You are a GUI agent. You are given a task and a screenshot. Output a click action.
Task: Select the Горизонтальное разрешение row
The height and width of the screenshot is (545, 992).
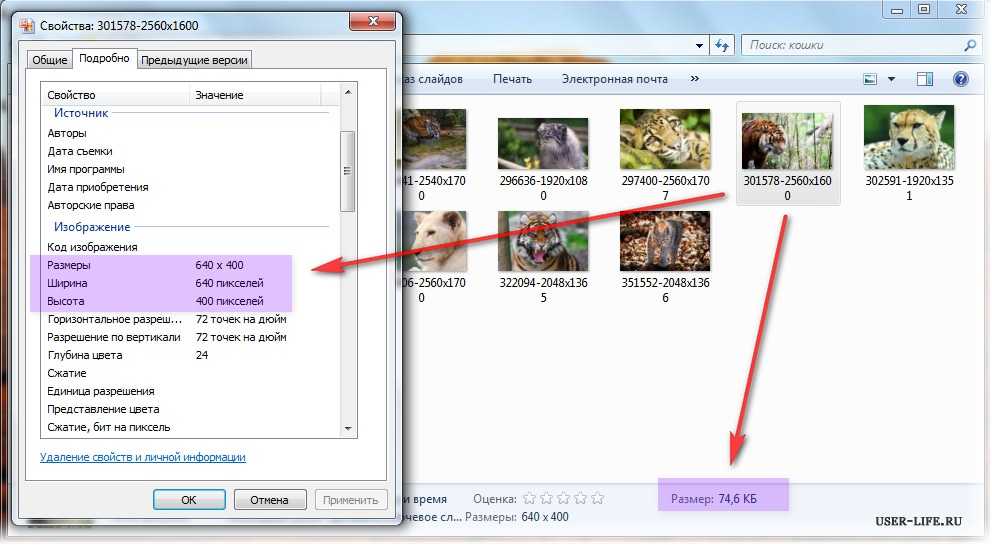(x=190, y=319)
